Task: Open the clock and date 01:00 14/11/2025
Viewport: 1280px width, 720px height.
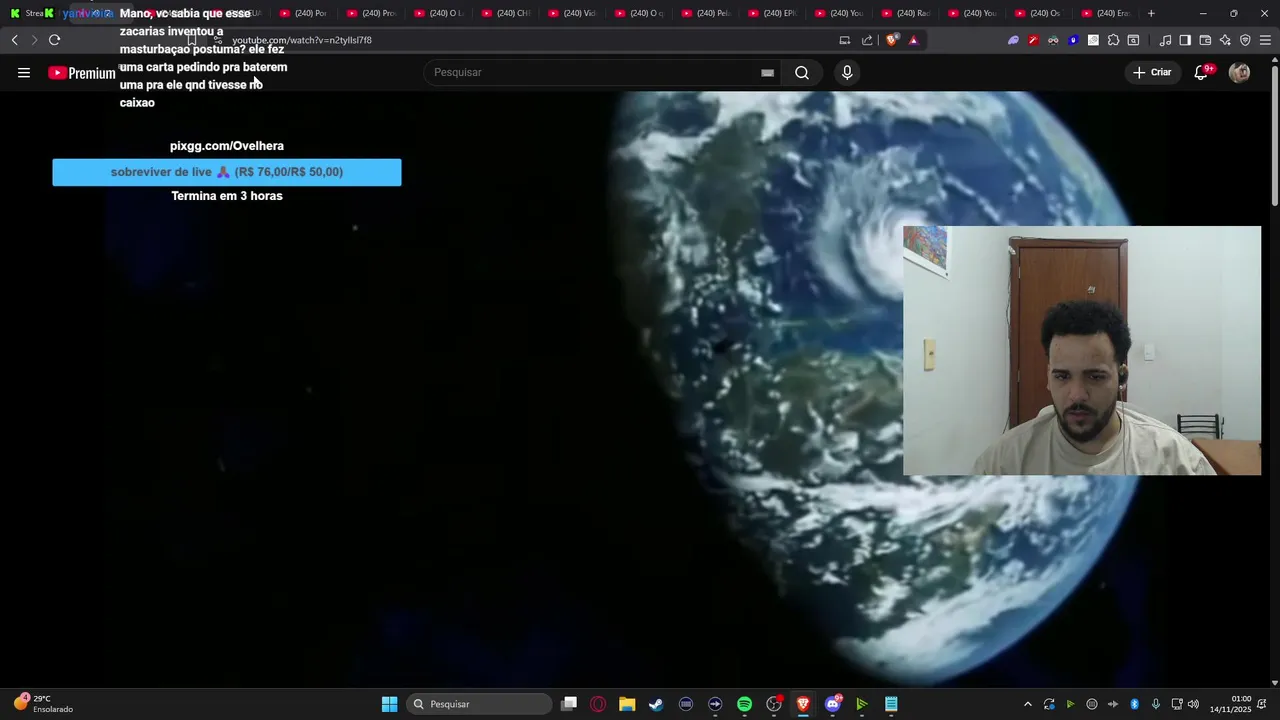Action: click(1231, 704)
